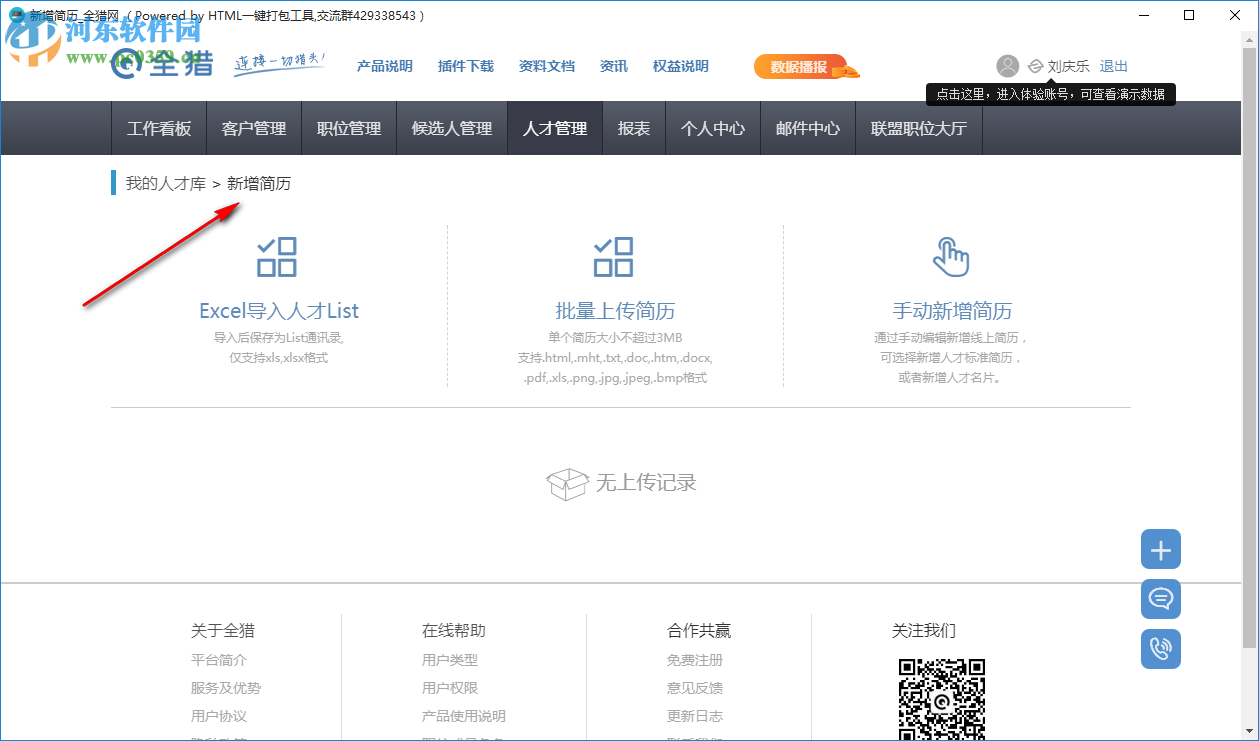Click the 批量上传简历 batch upload icon
Screen dimensions: 1259x741
click(613, 257)
